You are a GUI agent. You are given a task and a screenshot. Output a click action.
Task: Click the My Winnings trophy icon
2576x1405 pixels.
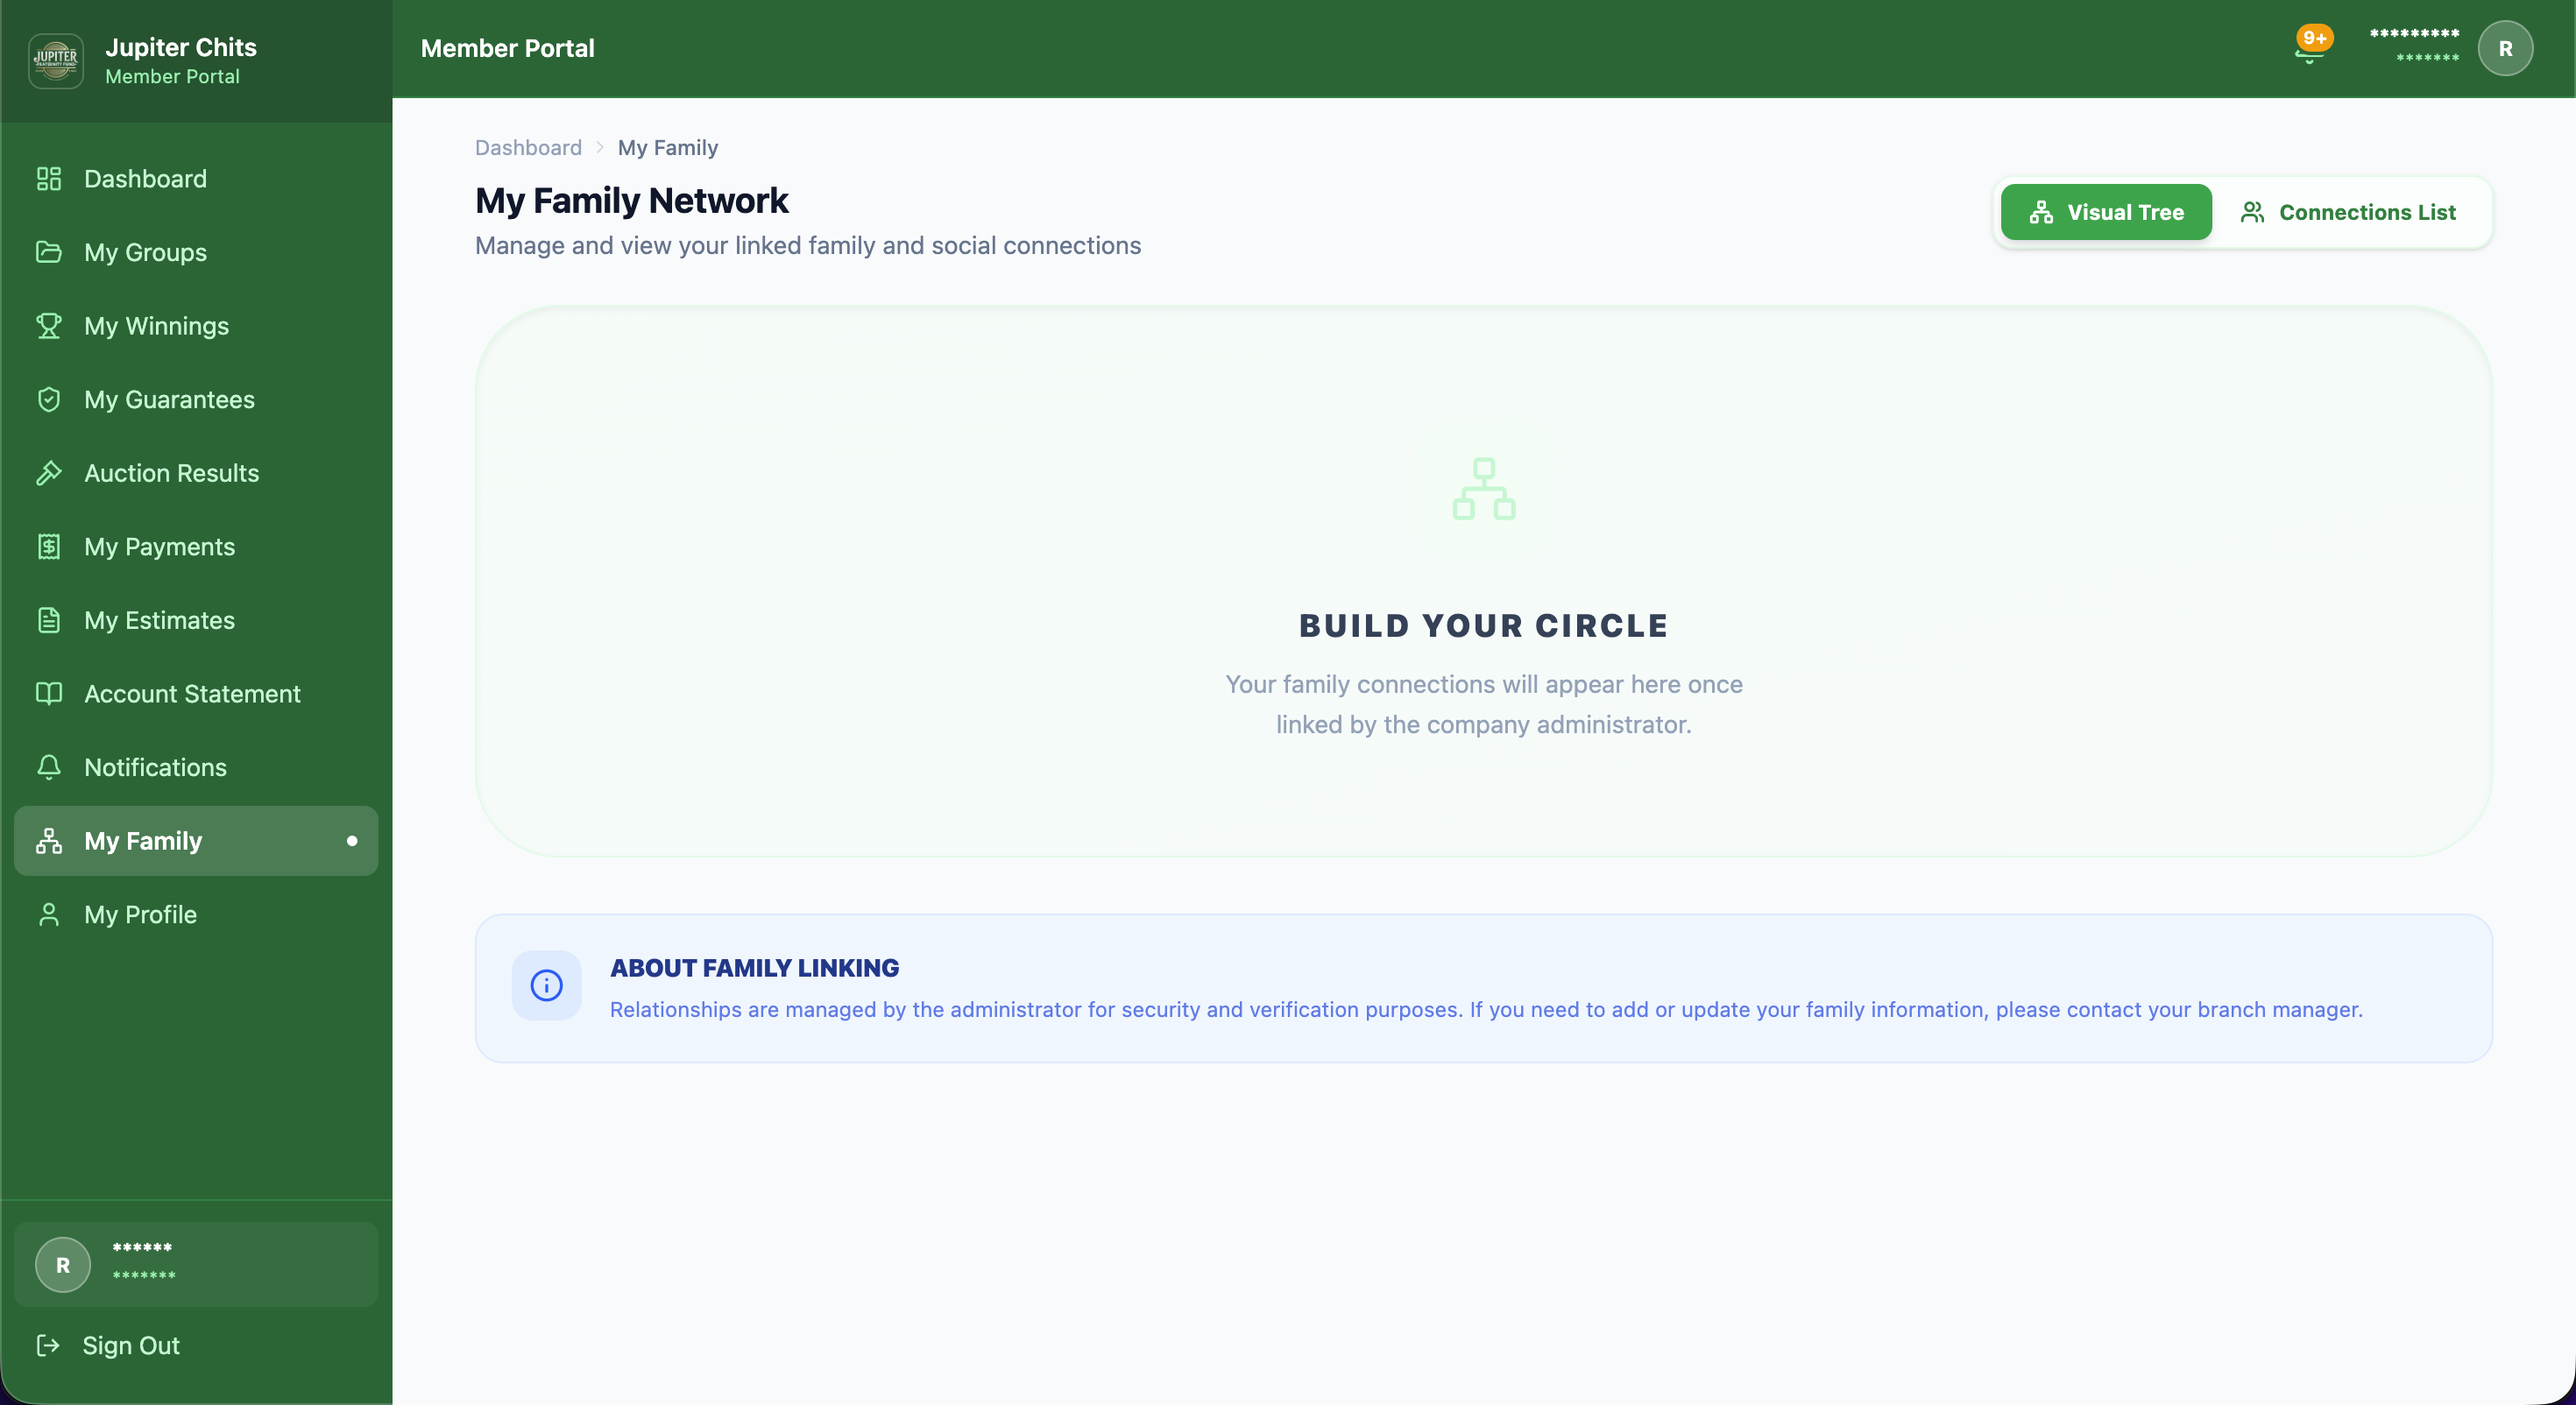(x=50, y=326)
